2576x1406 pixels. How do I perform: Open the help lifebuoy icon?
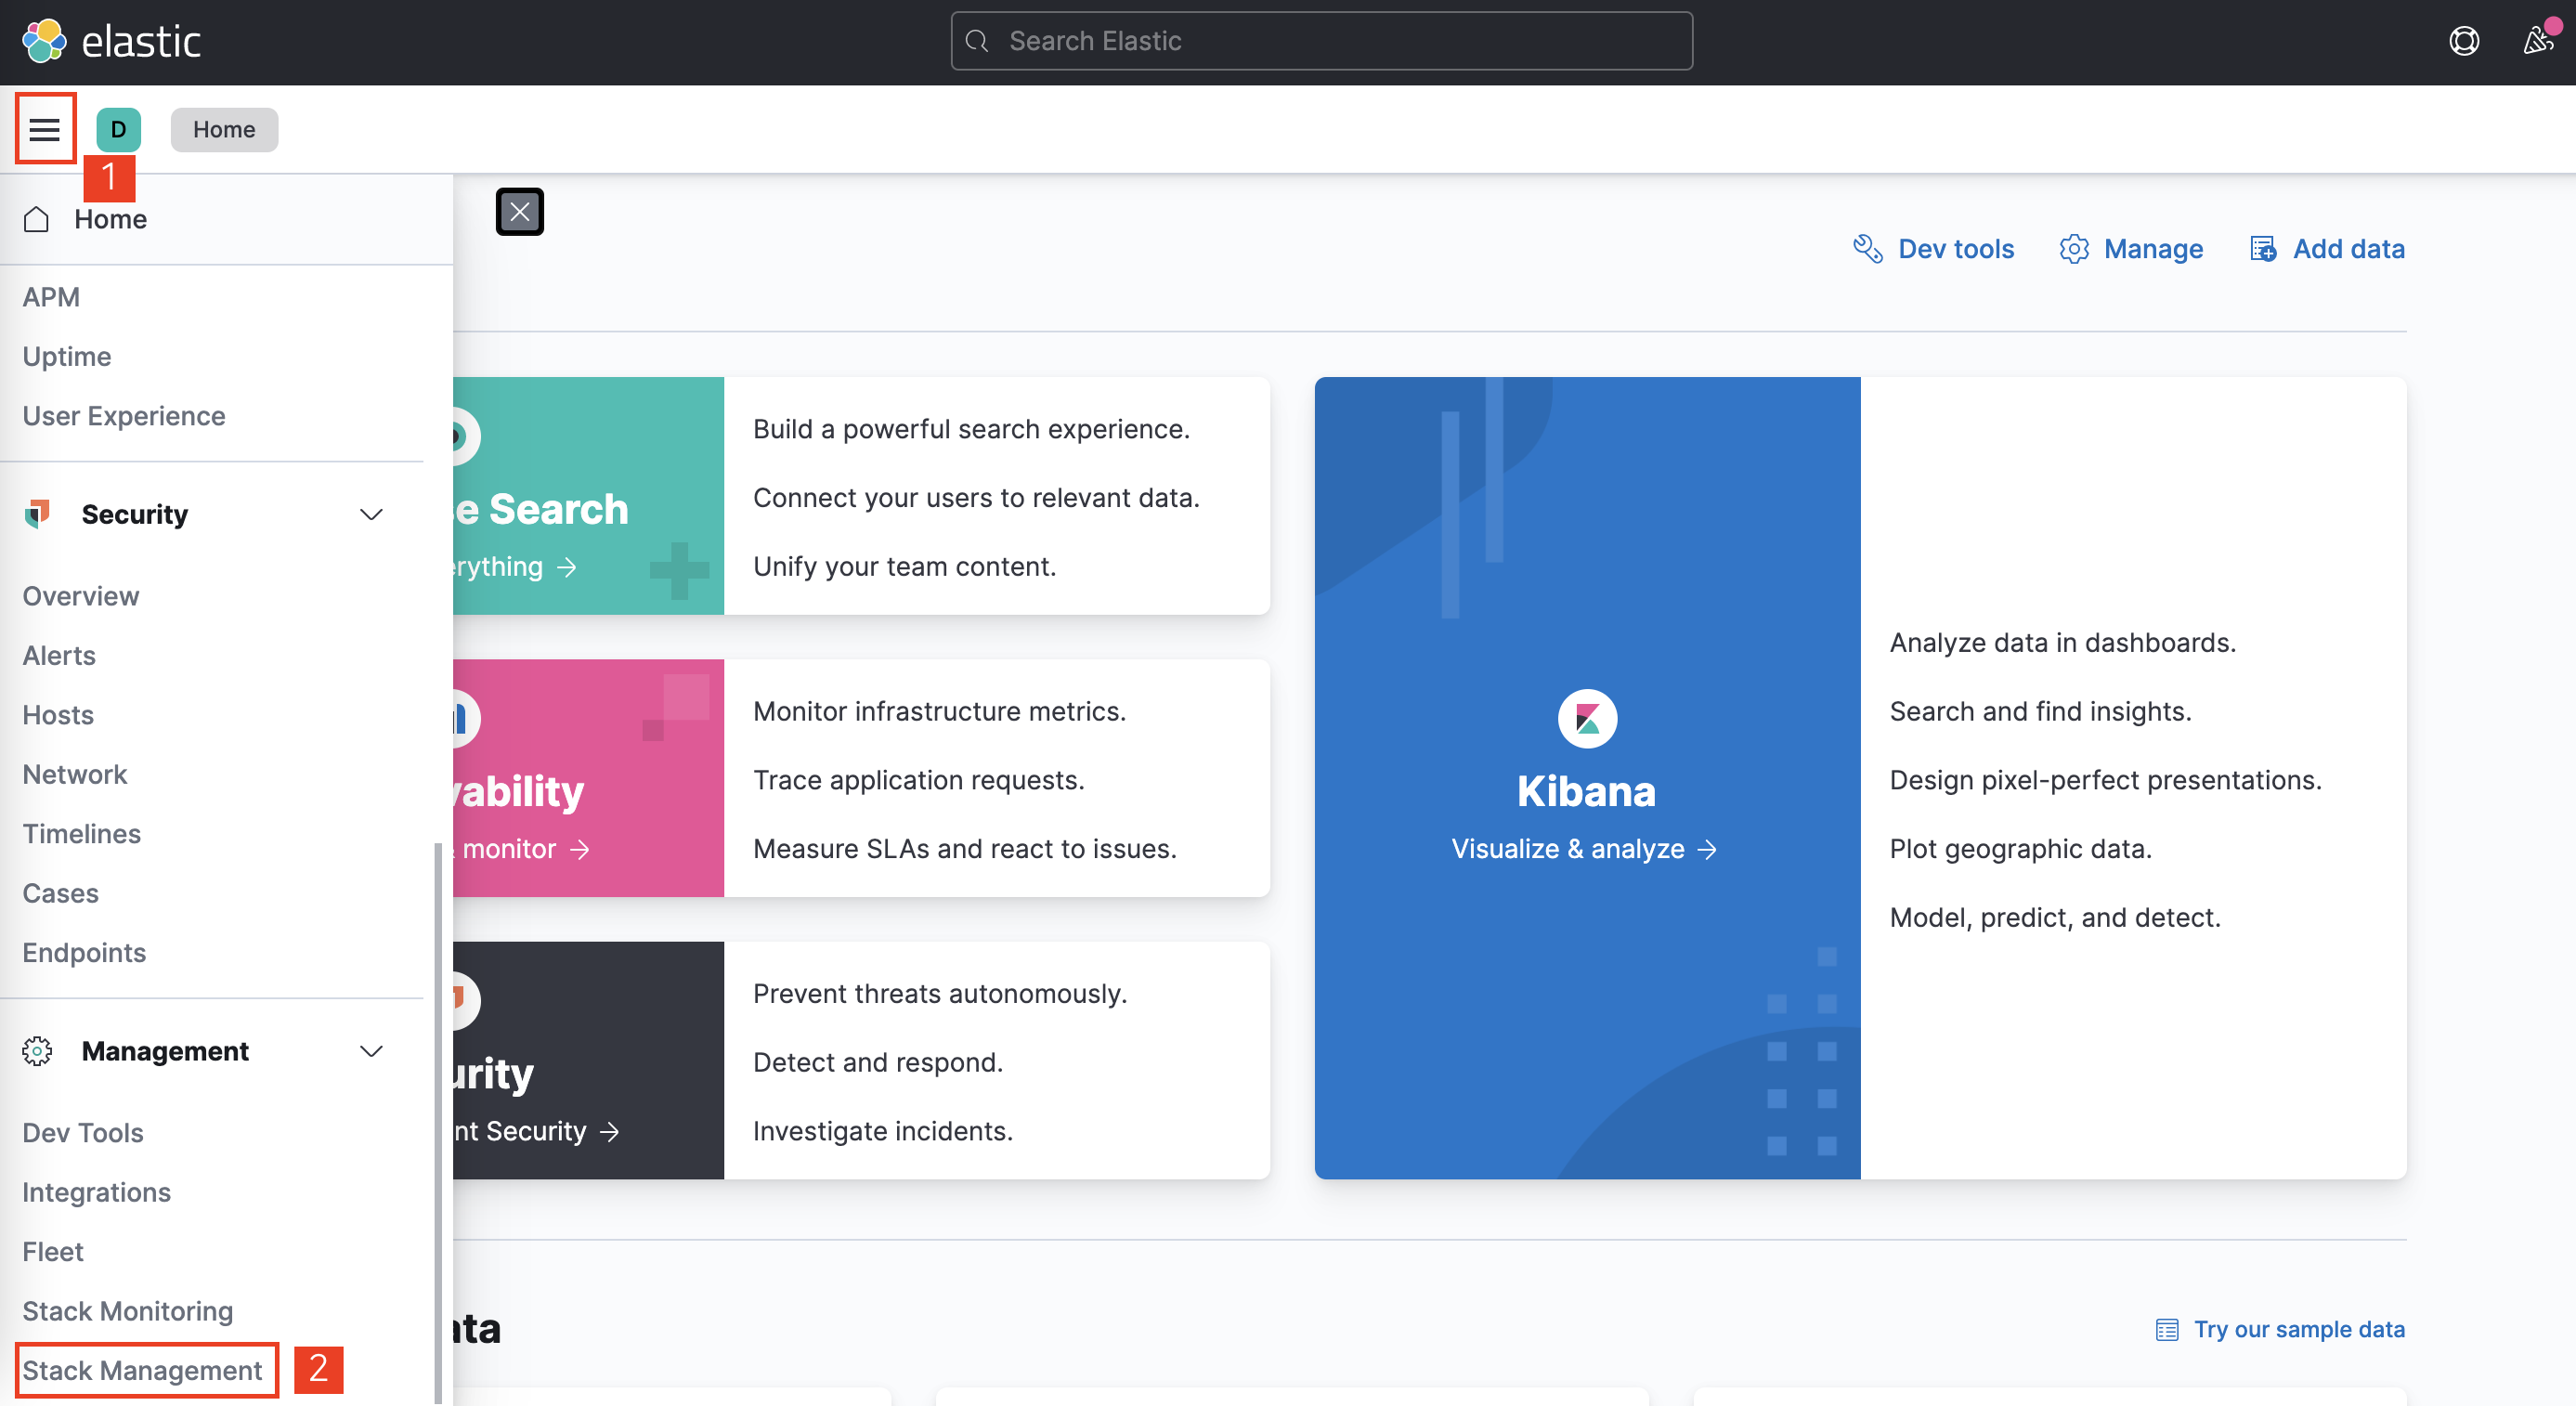click(x=2464, y=41)
